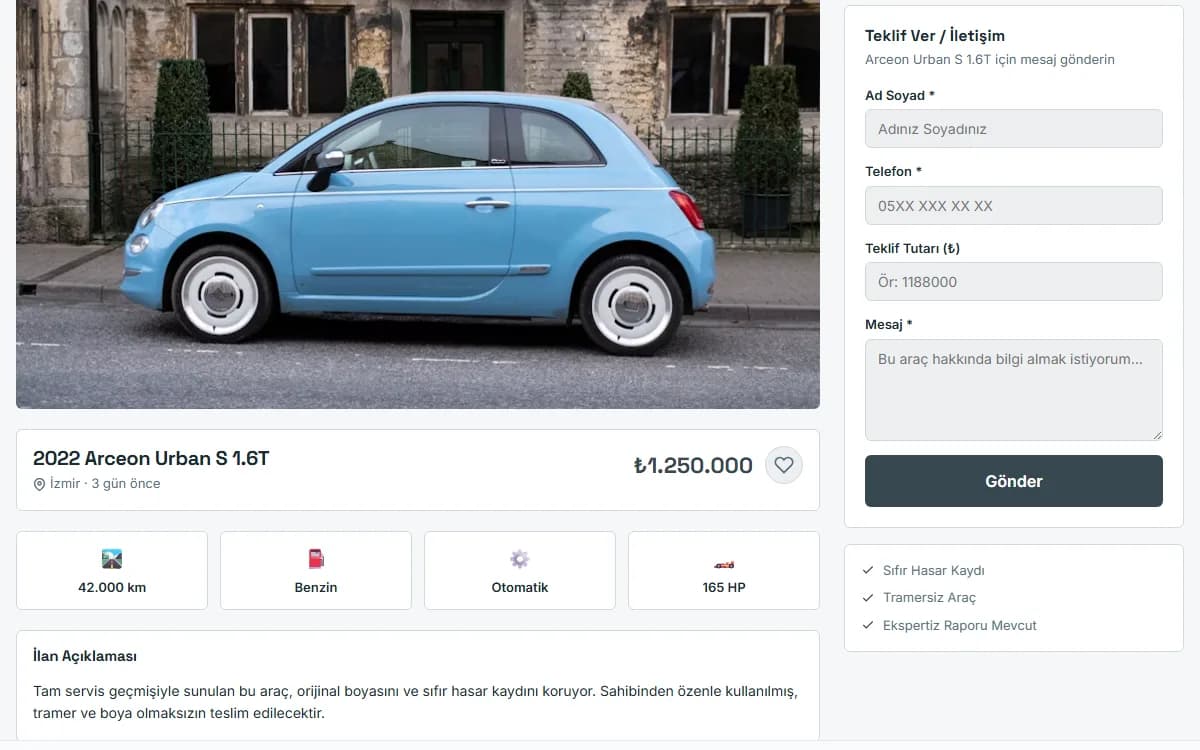Click the gear icon above Otomatik
Screen dimensions: 1200x750
(520, 559)
